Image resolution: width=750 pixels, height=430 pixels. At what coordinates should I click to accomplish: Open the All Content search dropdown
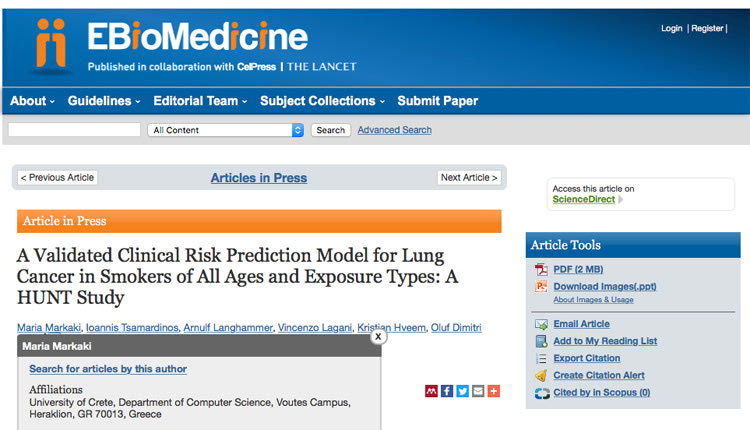click(x=225, y=130)
